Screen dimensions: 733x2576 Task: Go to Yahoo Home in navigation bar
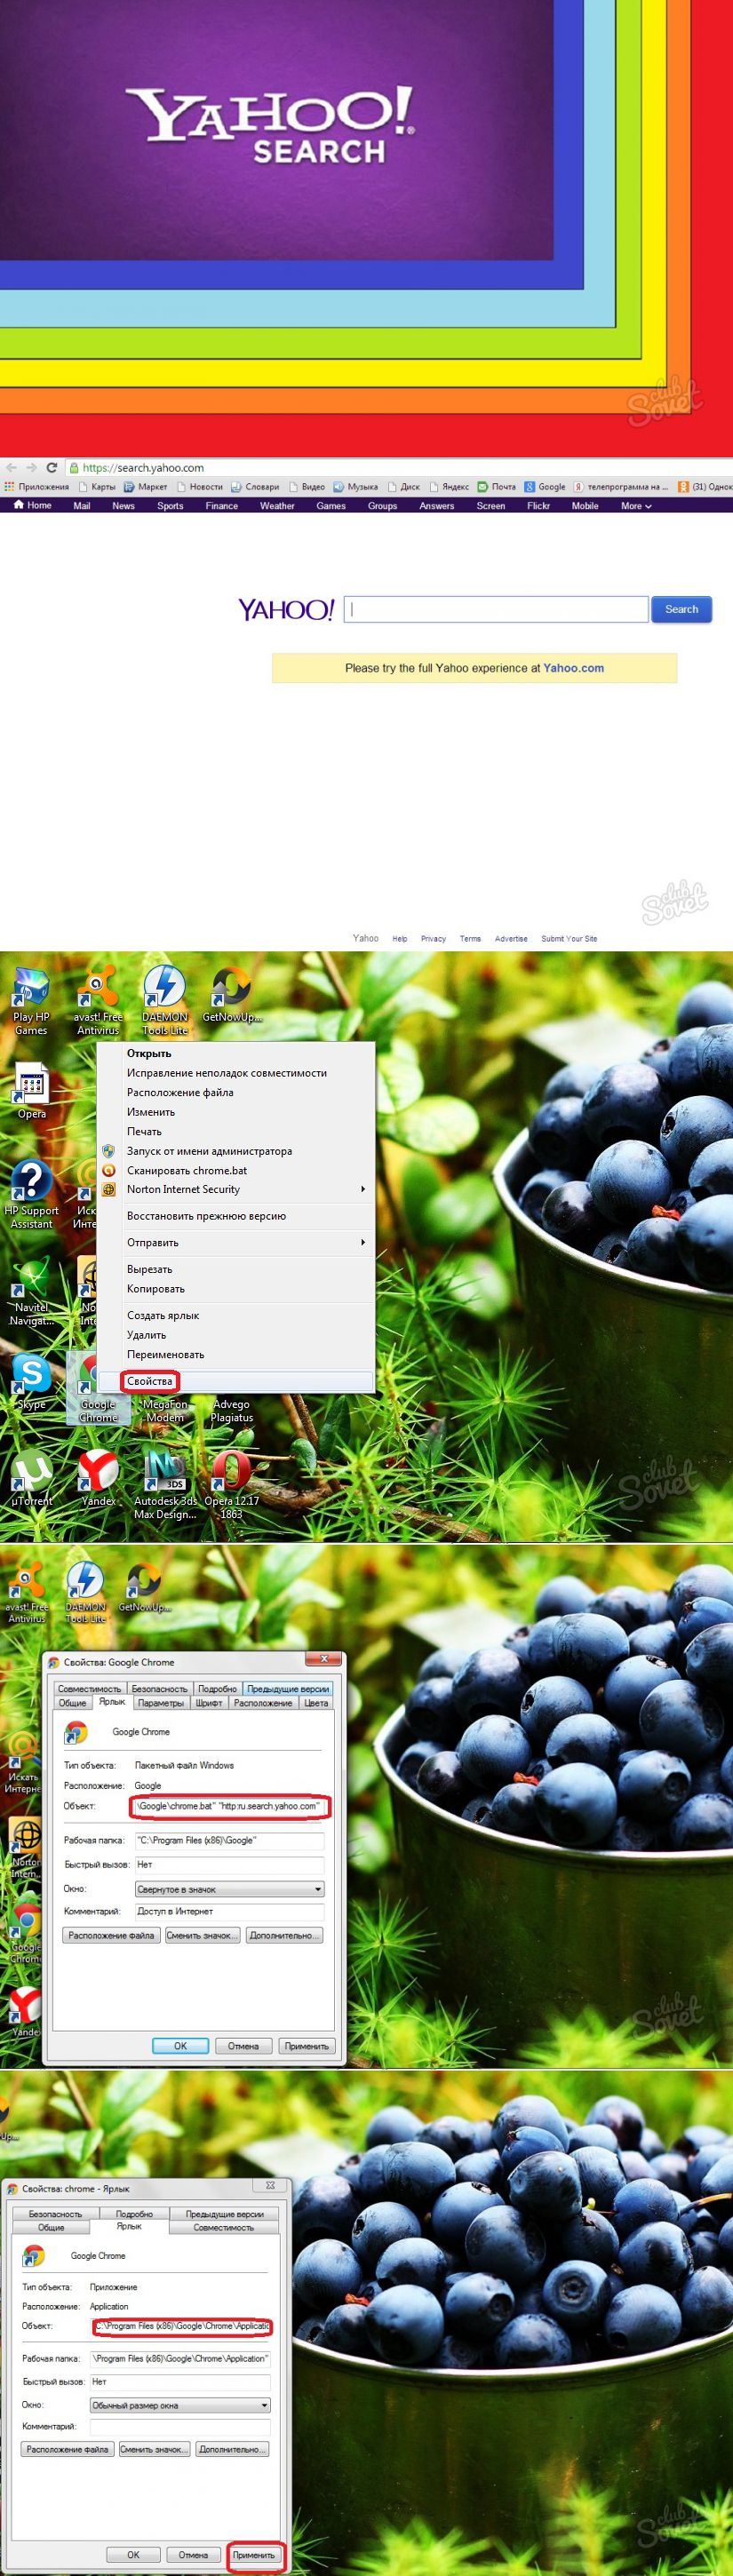click(x=32, y=506)
